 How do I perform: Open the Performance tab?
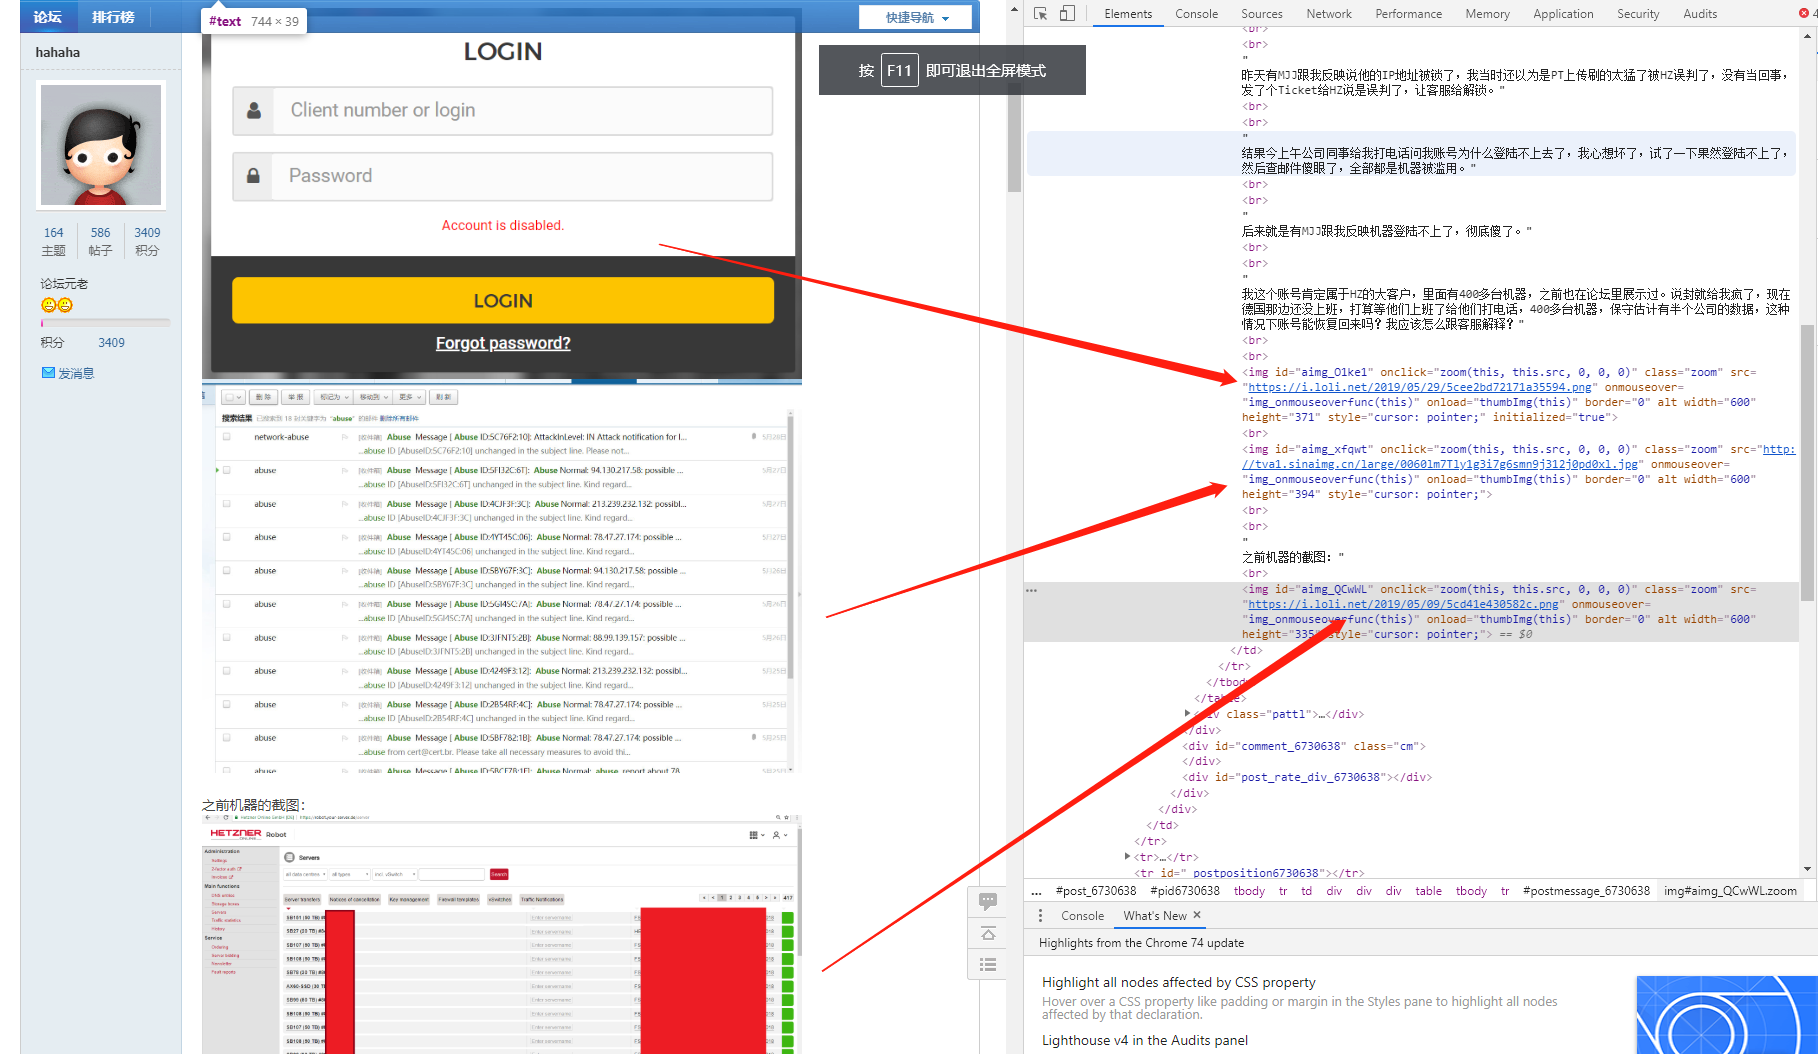point(1408,14)
